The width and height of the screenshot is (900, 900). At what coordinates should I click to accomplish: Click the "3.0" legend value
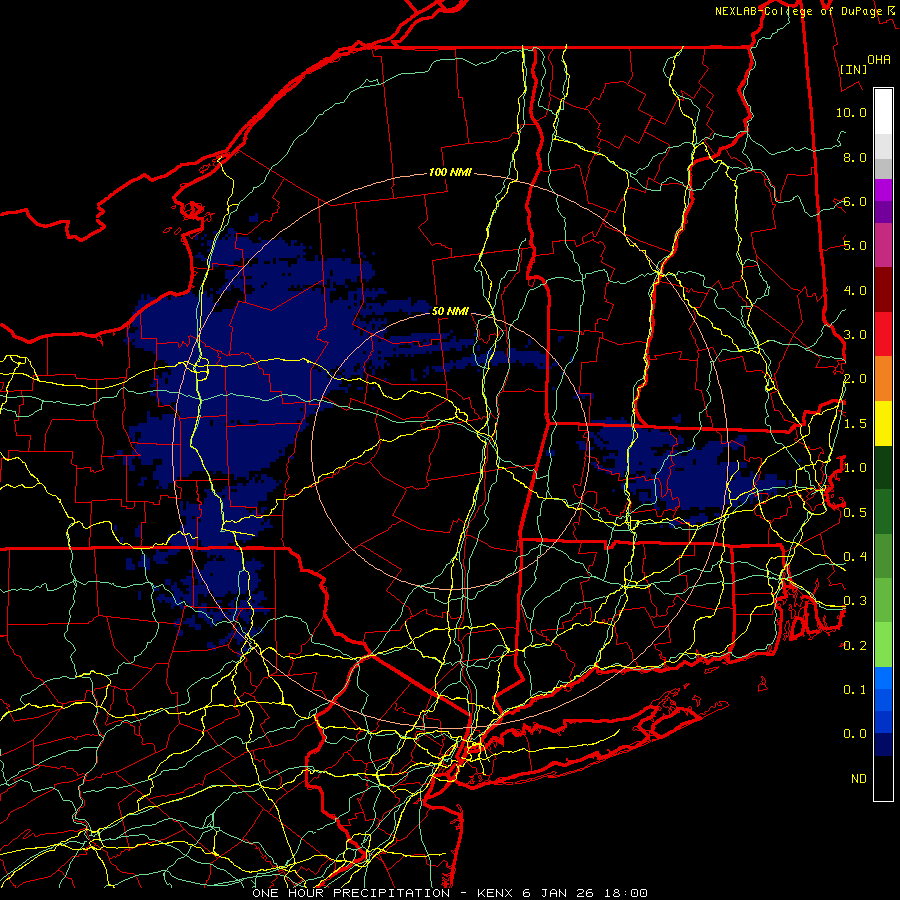click(855, 334)
